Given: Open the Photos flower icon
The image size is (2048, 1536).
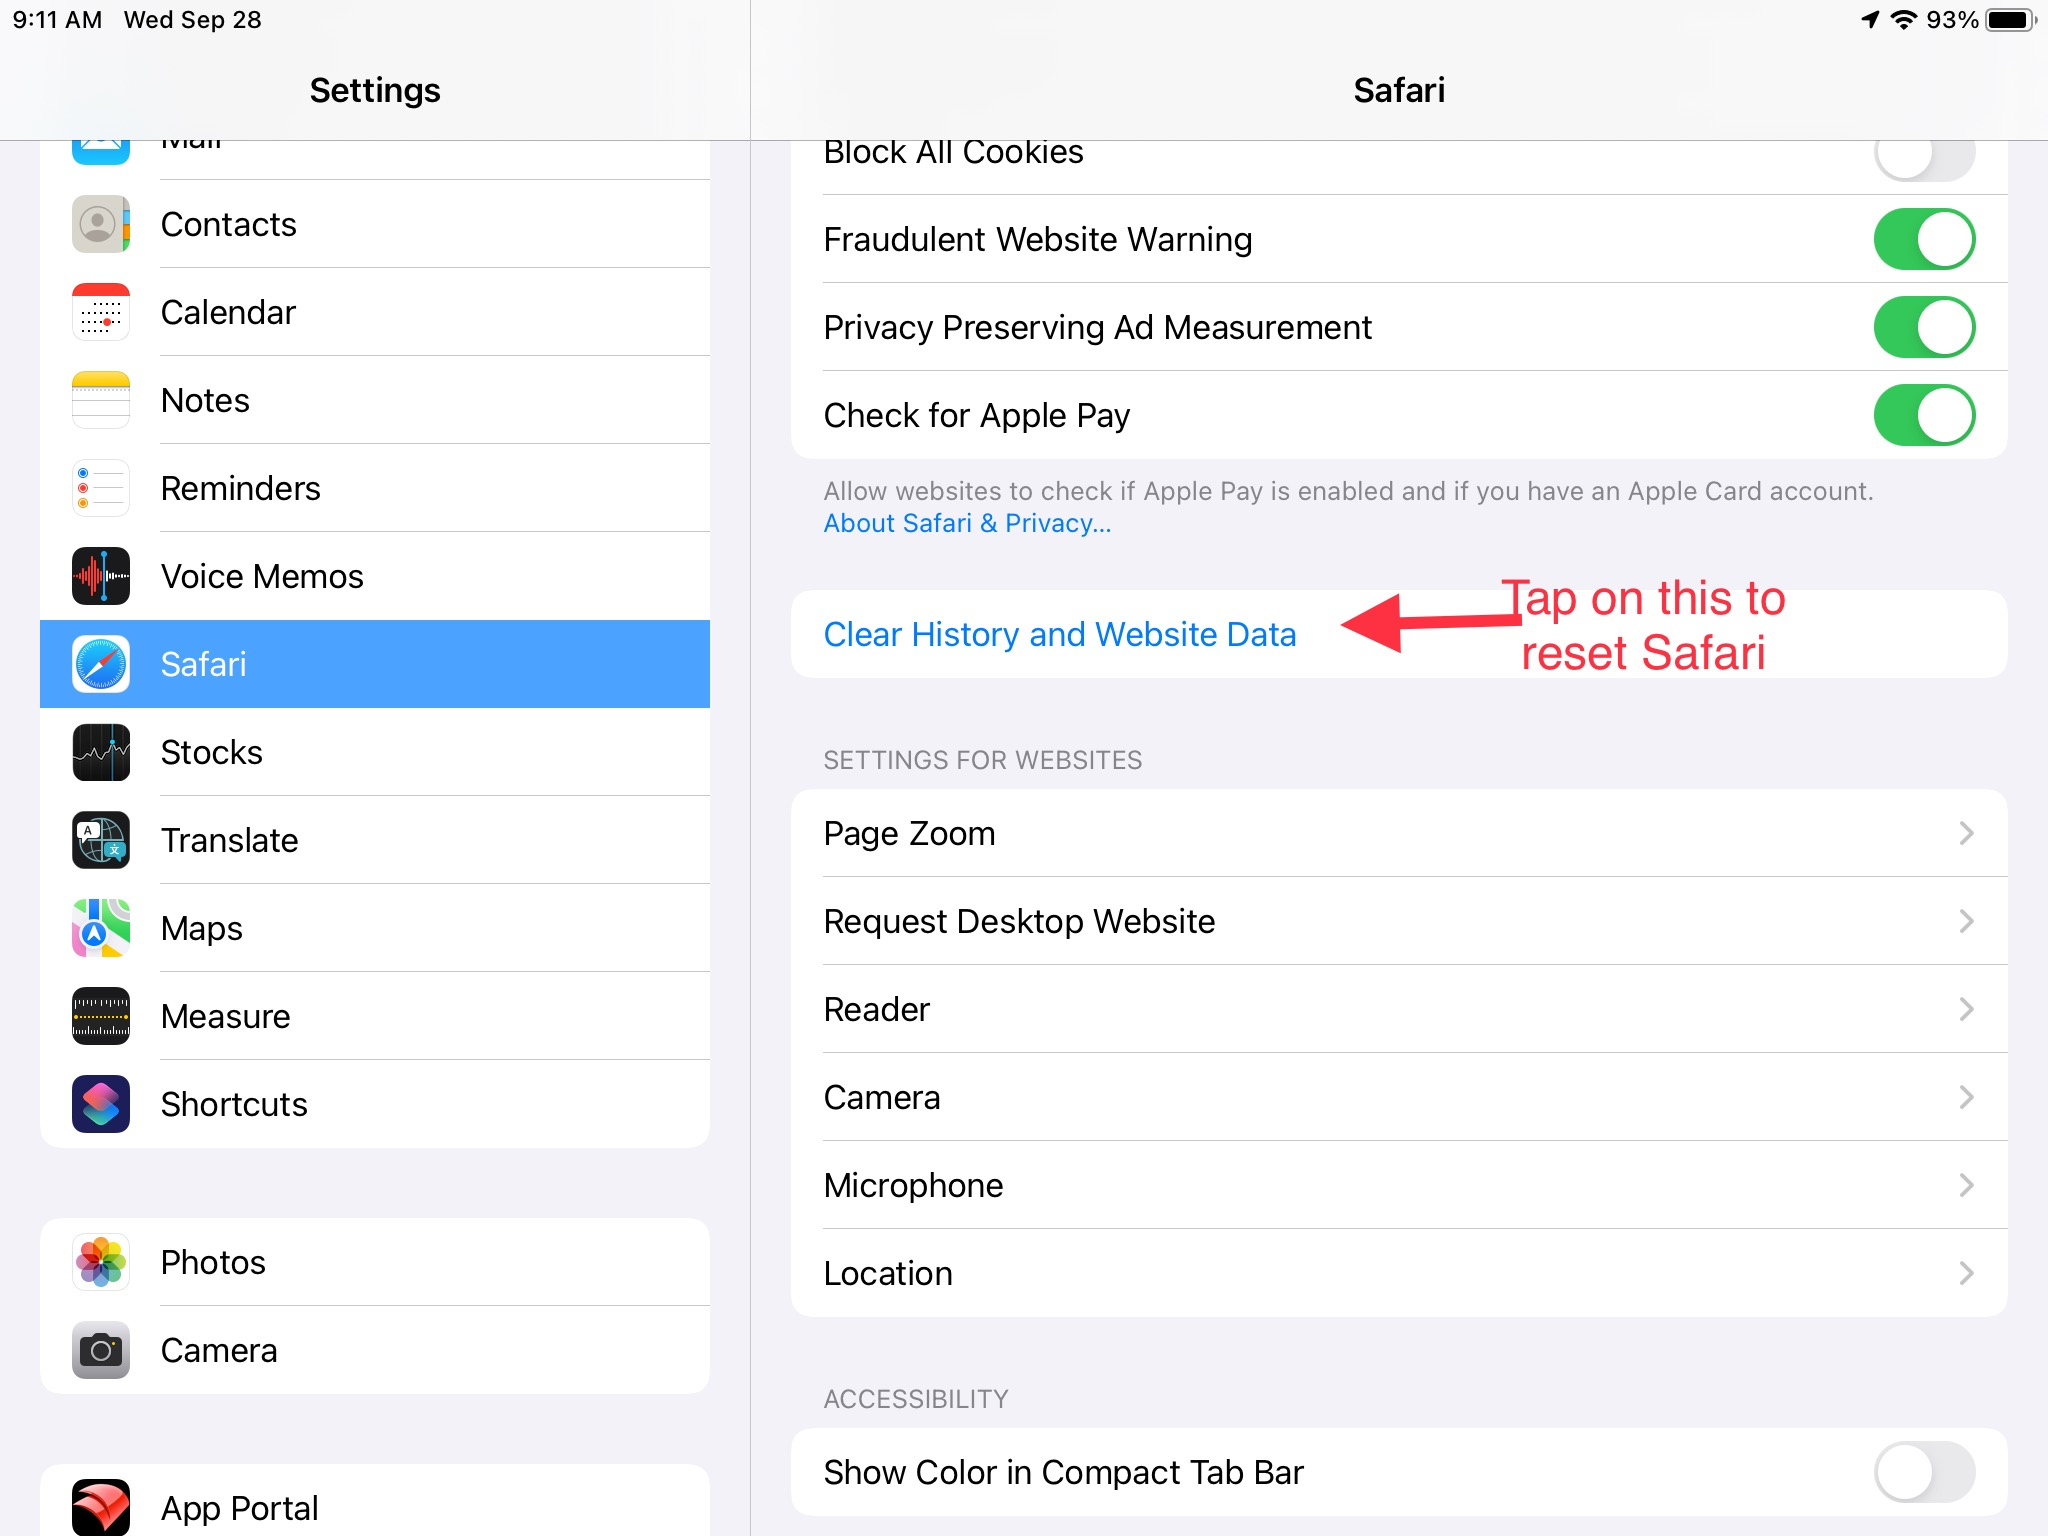Looking at the screenshot, I should click(101, 1262).
